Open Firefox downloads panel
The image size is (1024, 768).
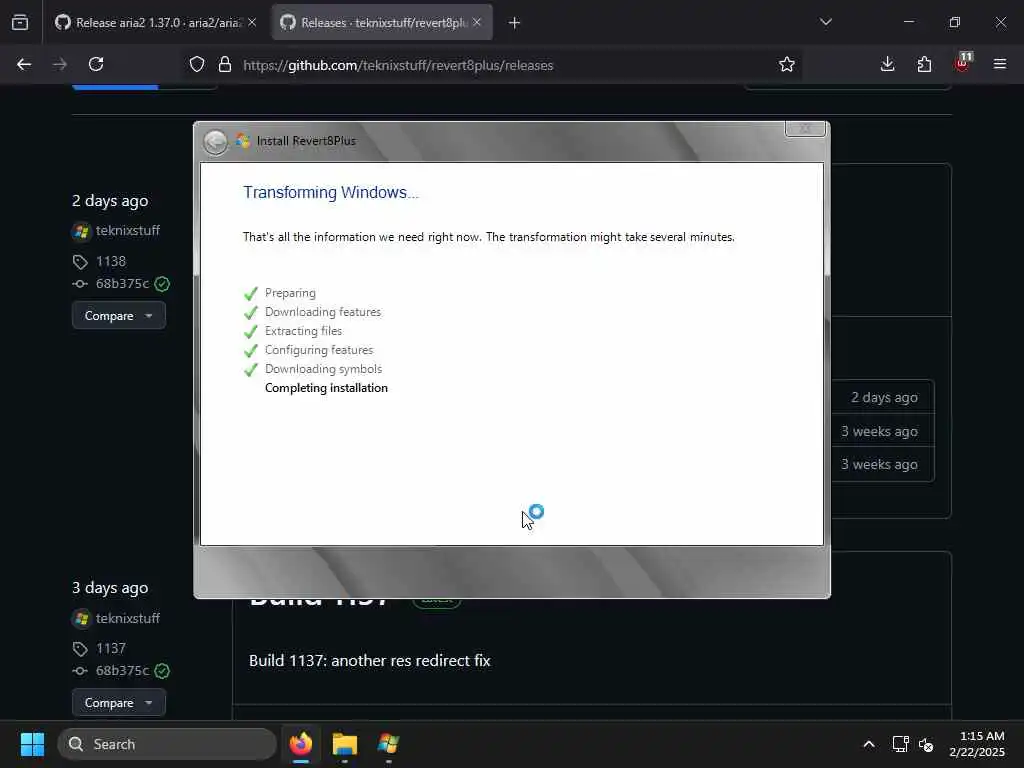[888, 64]
